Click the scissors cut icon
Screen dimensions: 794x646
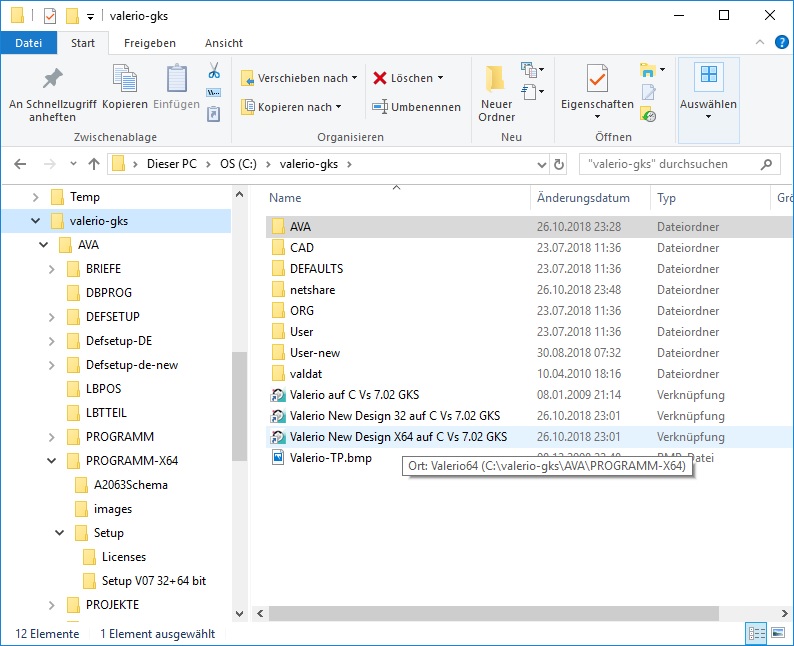pos(213,71)
